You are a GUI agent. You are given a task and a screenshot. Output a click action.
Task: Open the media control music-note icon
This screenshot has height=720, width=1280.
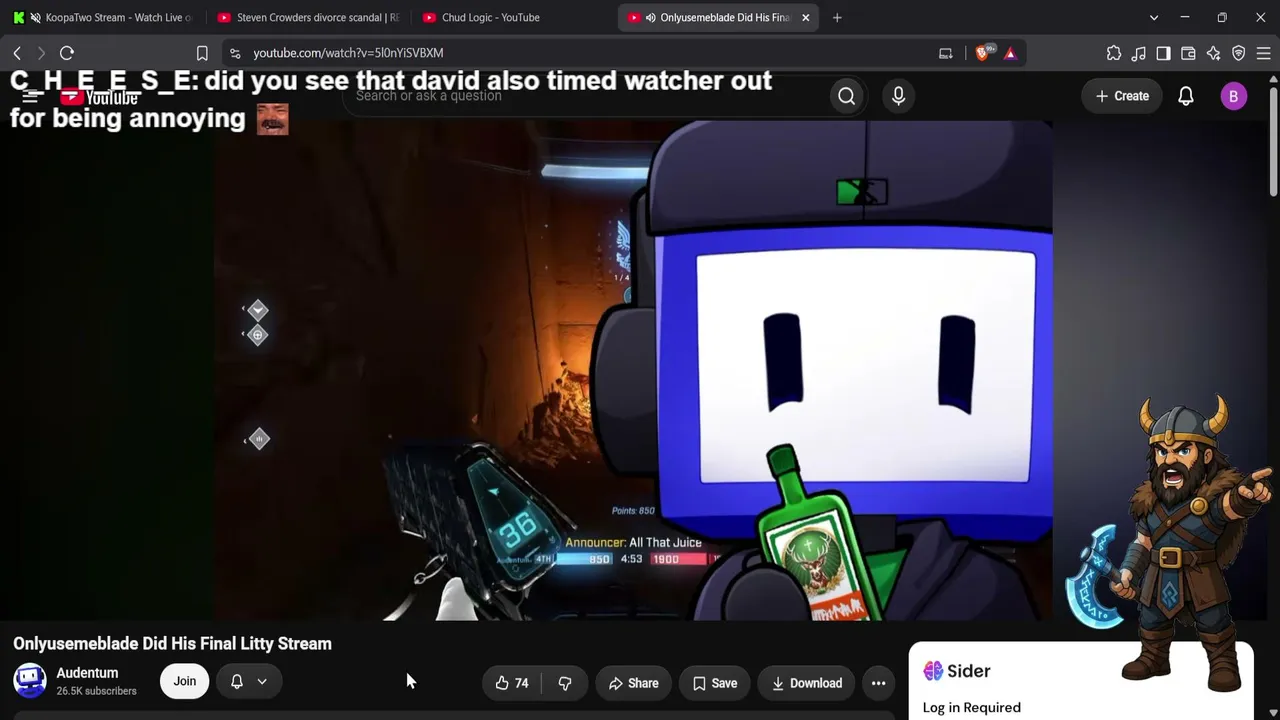pos(1139,53)
